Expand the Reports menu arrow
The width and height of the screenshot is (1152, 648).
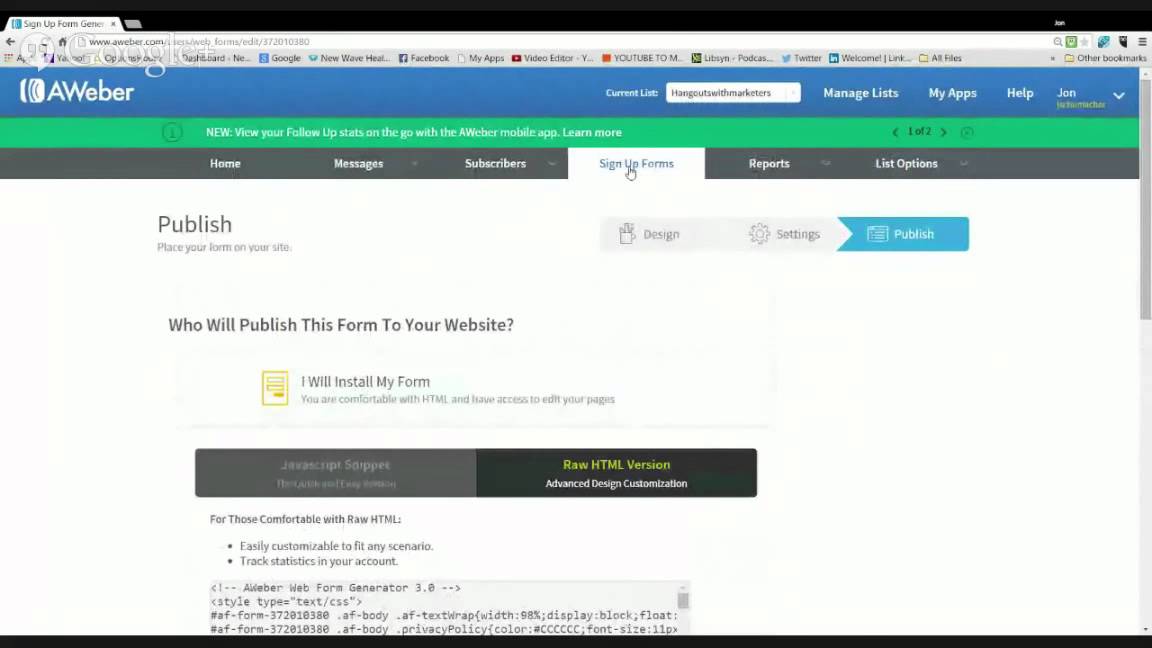pos(825,164)
